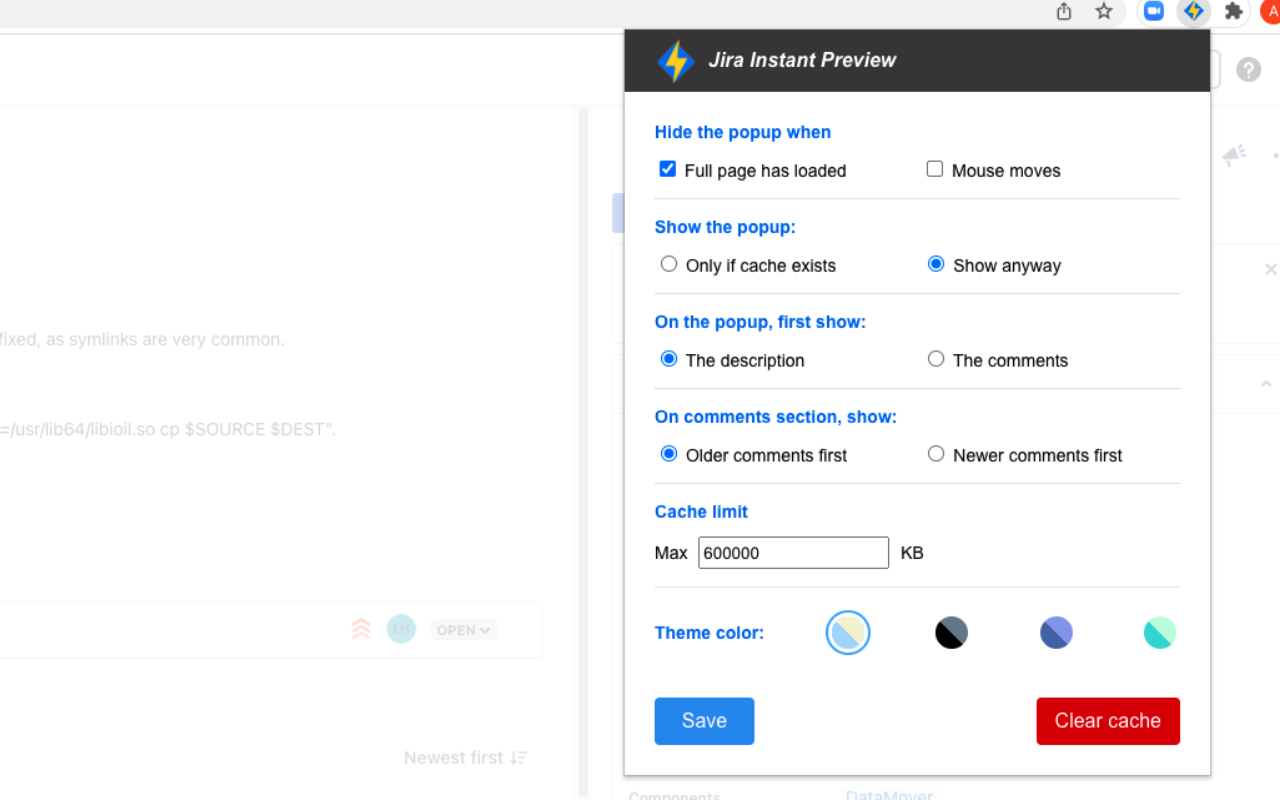Open the OPEN status dropdown on issue row
This screenshot has width=1280, height=800.
coord(464,630)
